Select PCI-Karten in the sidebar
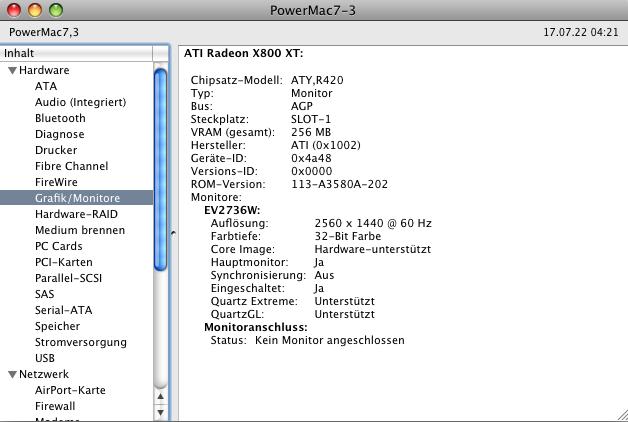This screenshot has height=422, width=628. click(x=64, y=262)
